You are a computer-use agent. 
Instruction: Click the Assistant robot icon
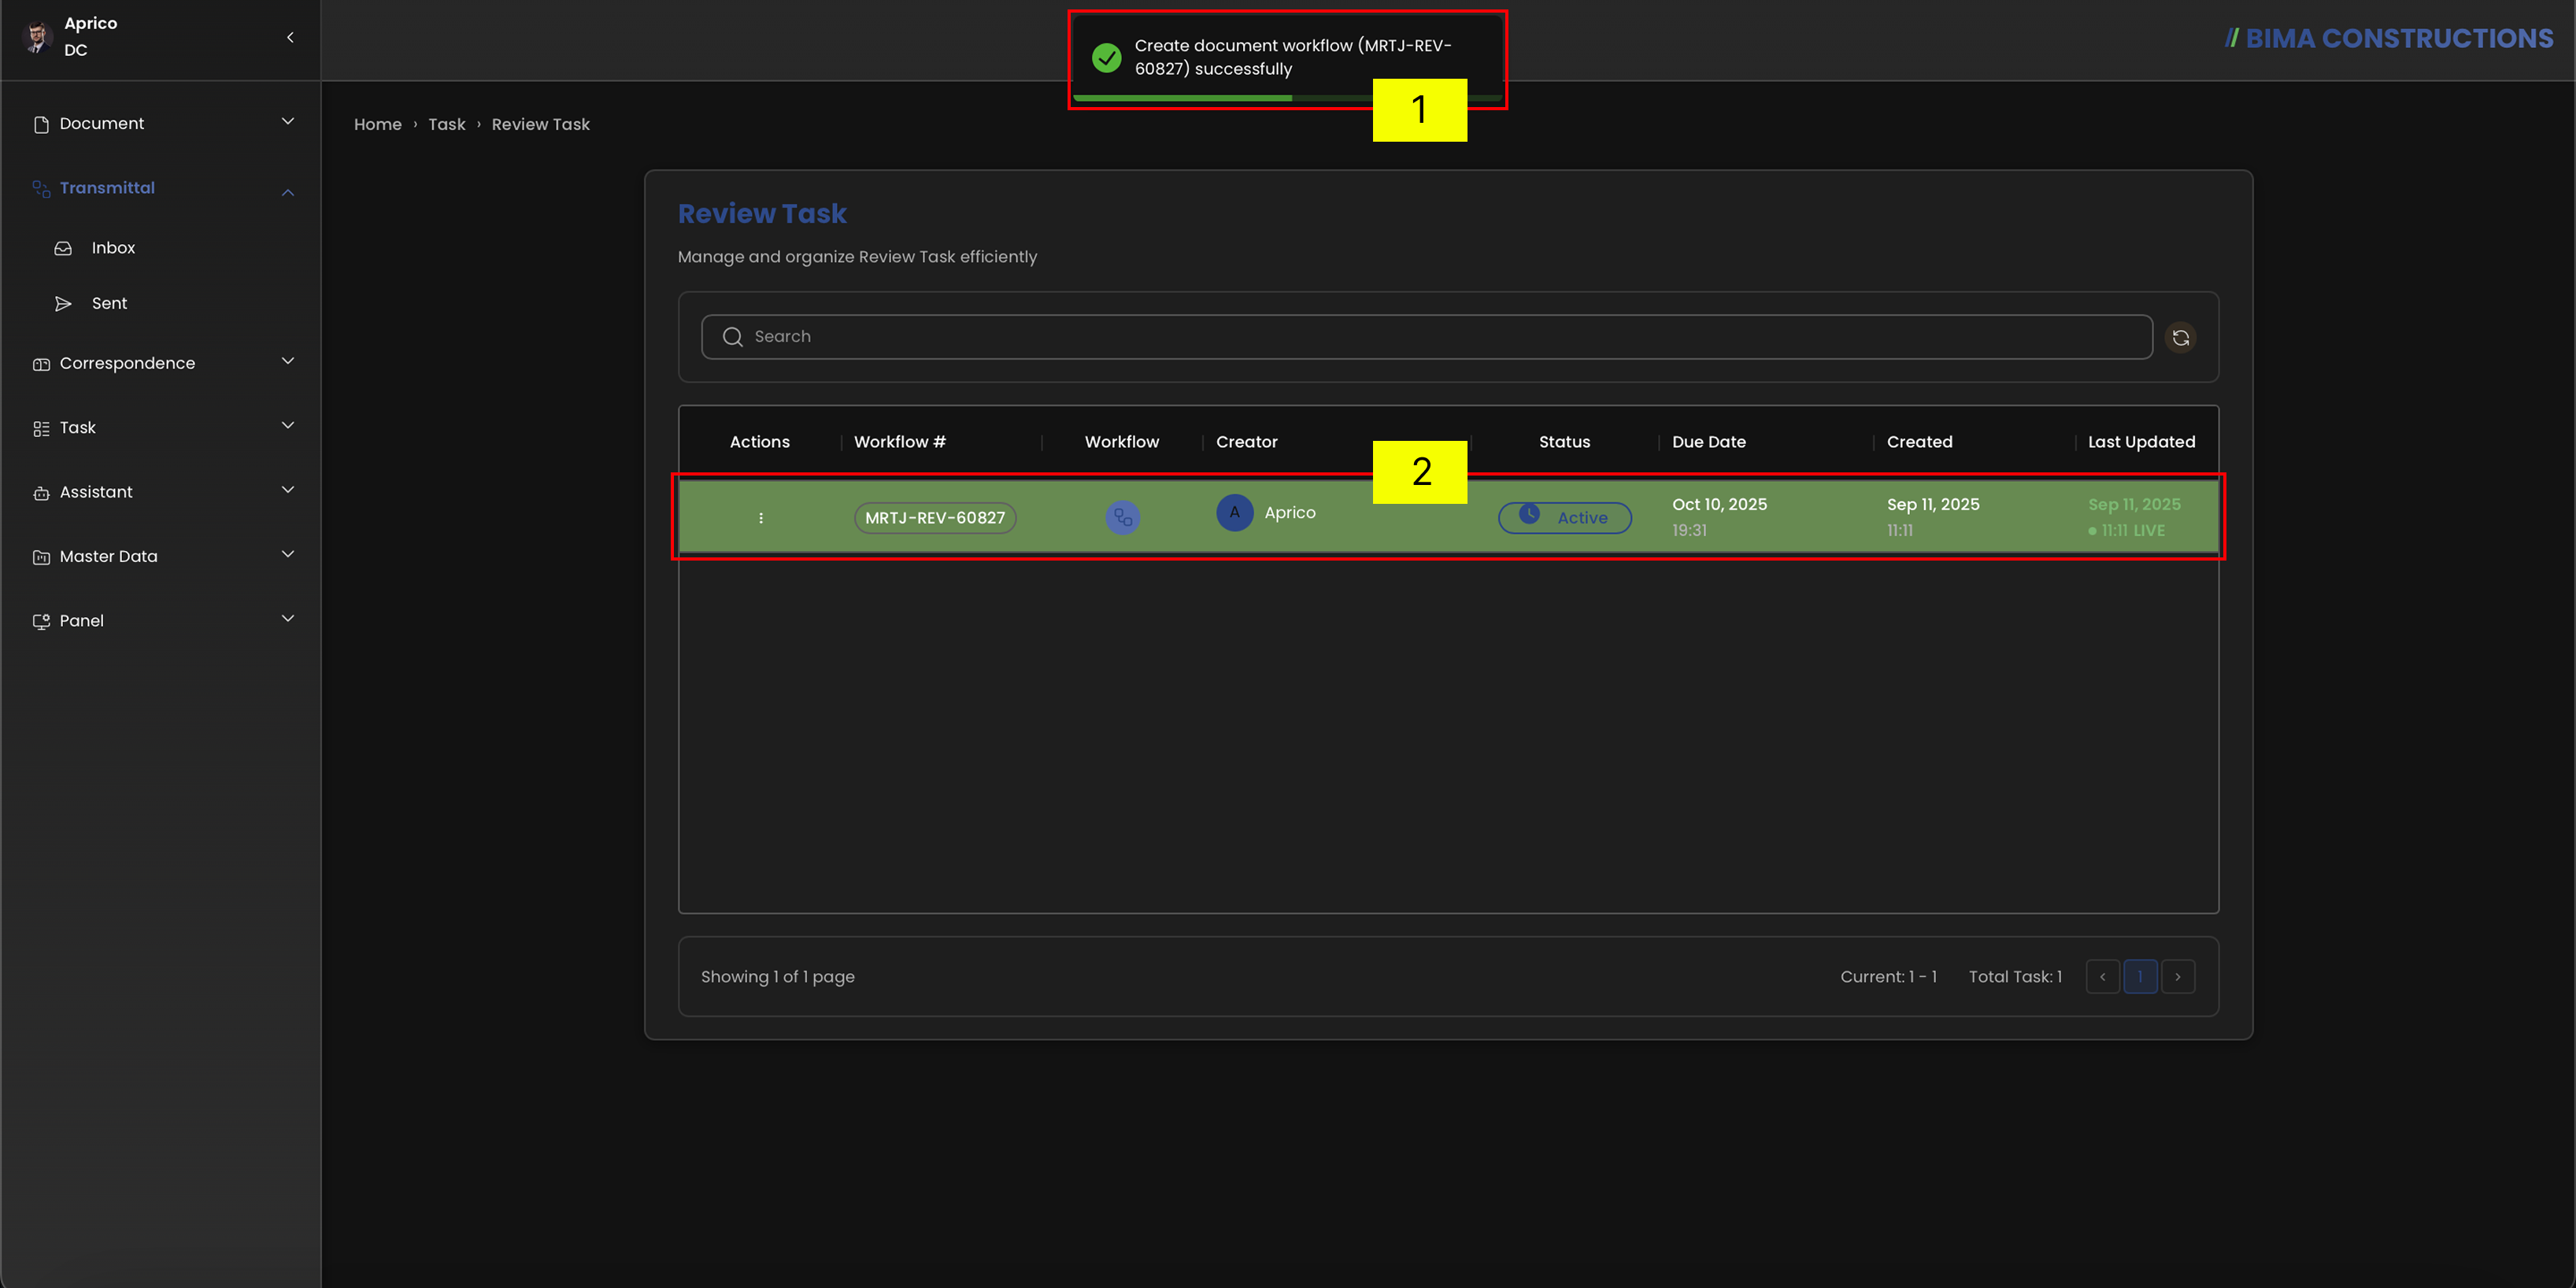pos(41,493)
